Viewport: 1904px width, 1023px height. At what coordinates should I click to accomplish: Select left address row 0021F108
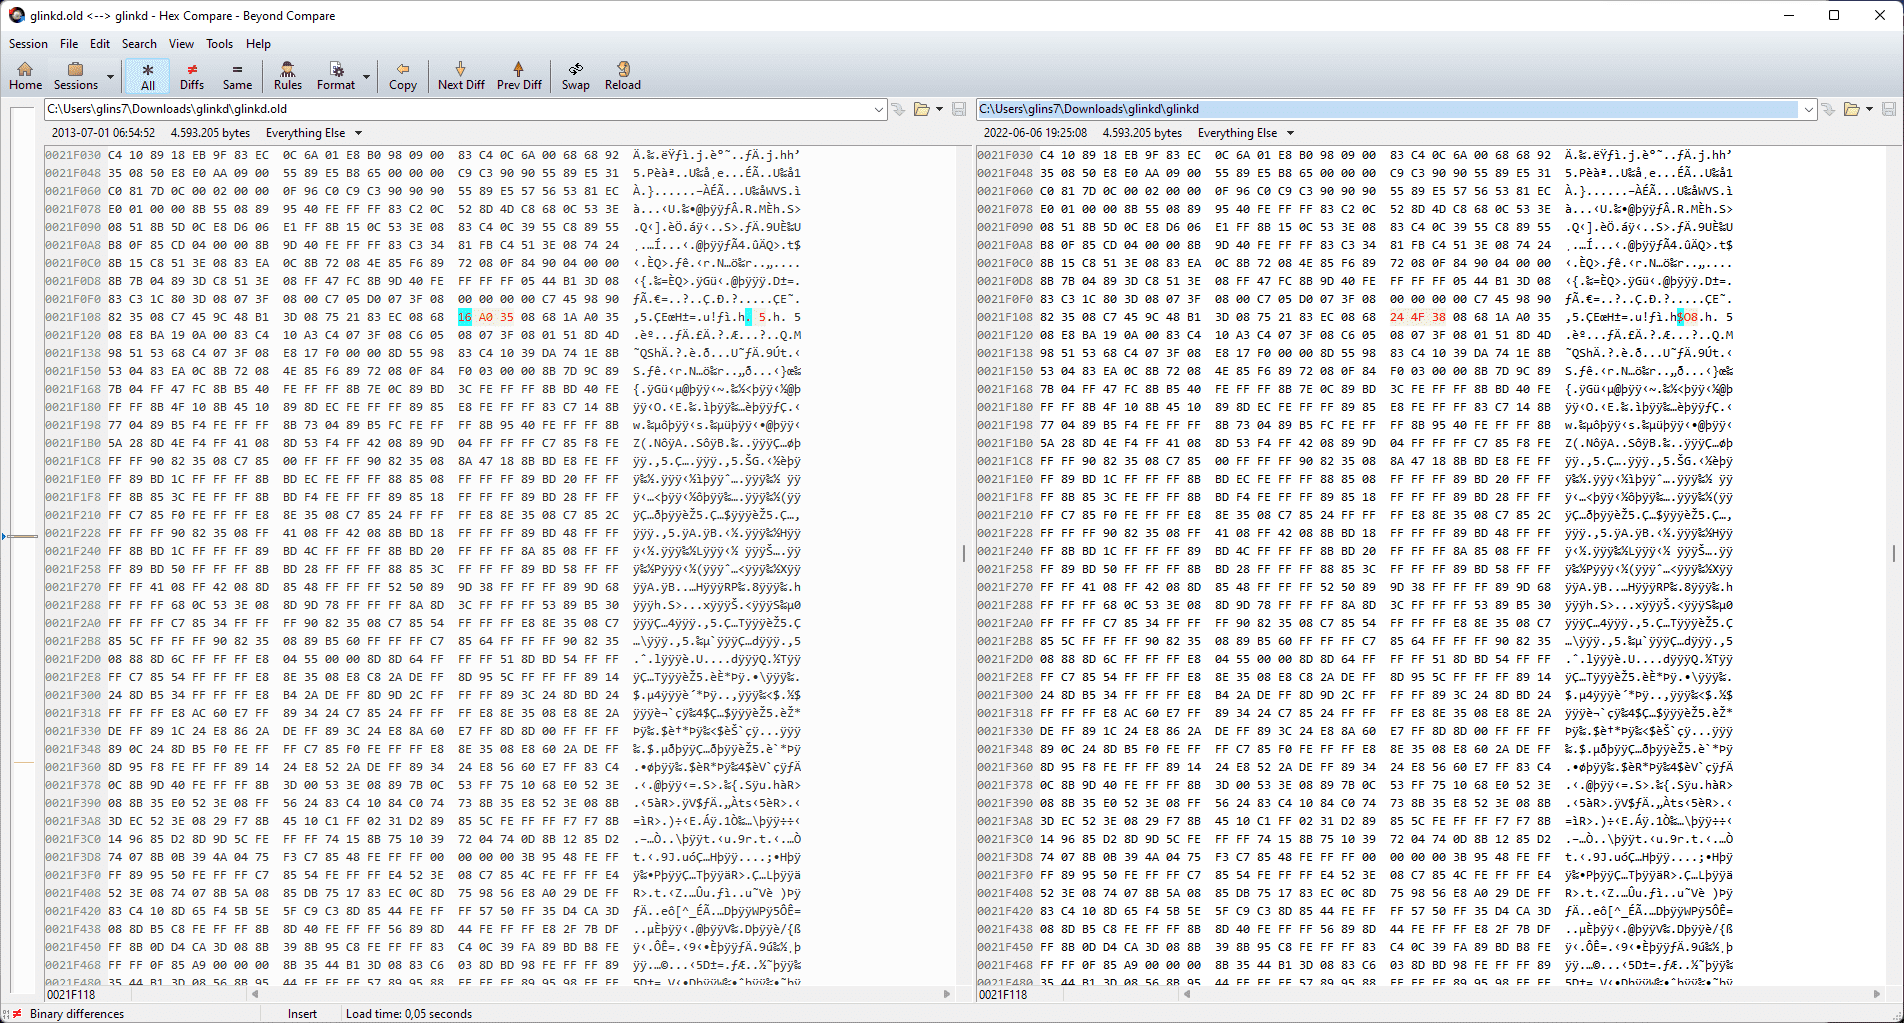(73, 317)
